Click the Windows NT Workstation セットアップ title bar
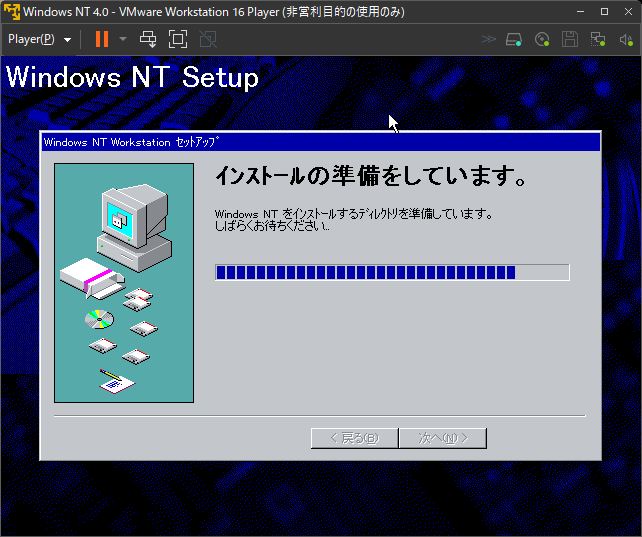This screenshot has width=642, height=537. (321, 142)
